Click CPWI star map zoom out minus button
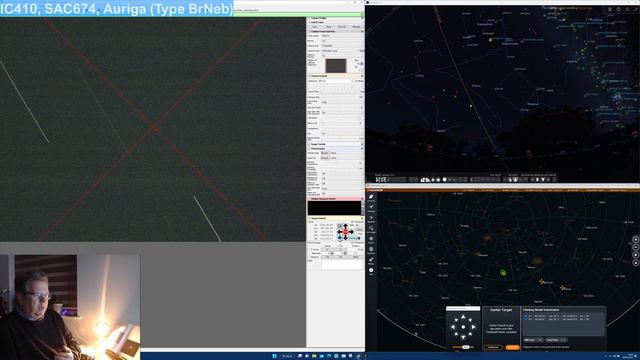The image size is (640, 360). [x=636, y=247]
